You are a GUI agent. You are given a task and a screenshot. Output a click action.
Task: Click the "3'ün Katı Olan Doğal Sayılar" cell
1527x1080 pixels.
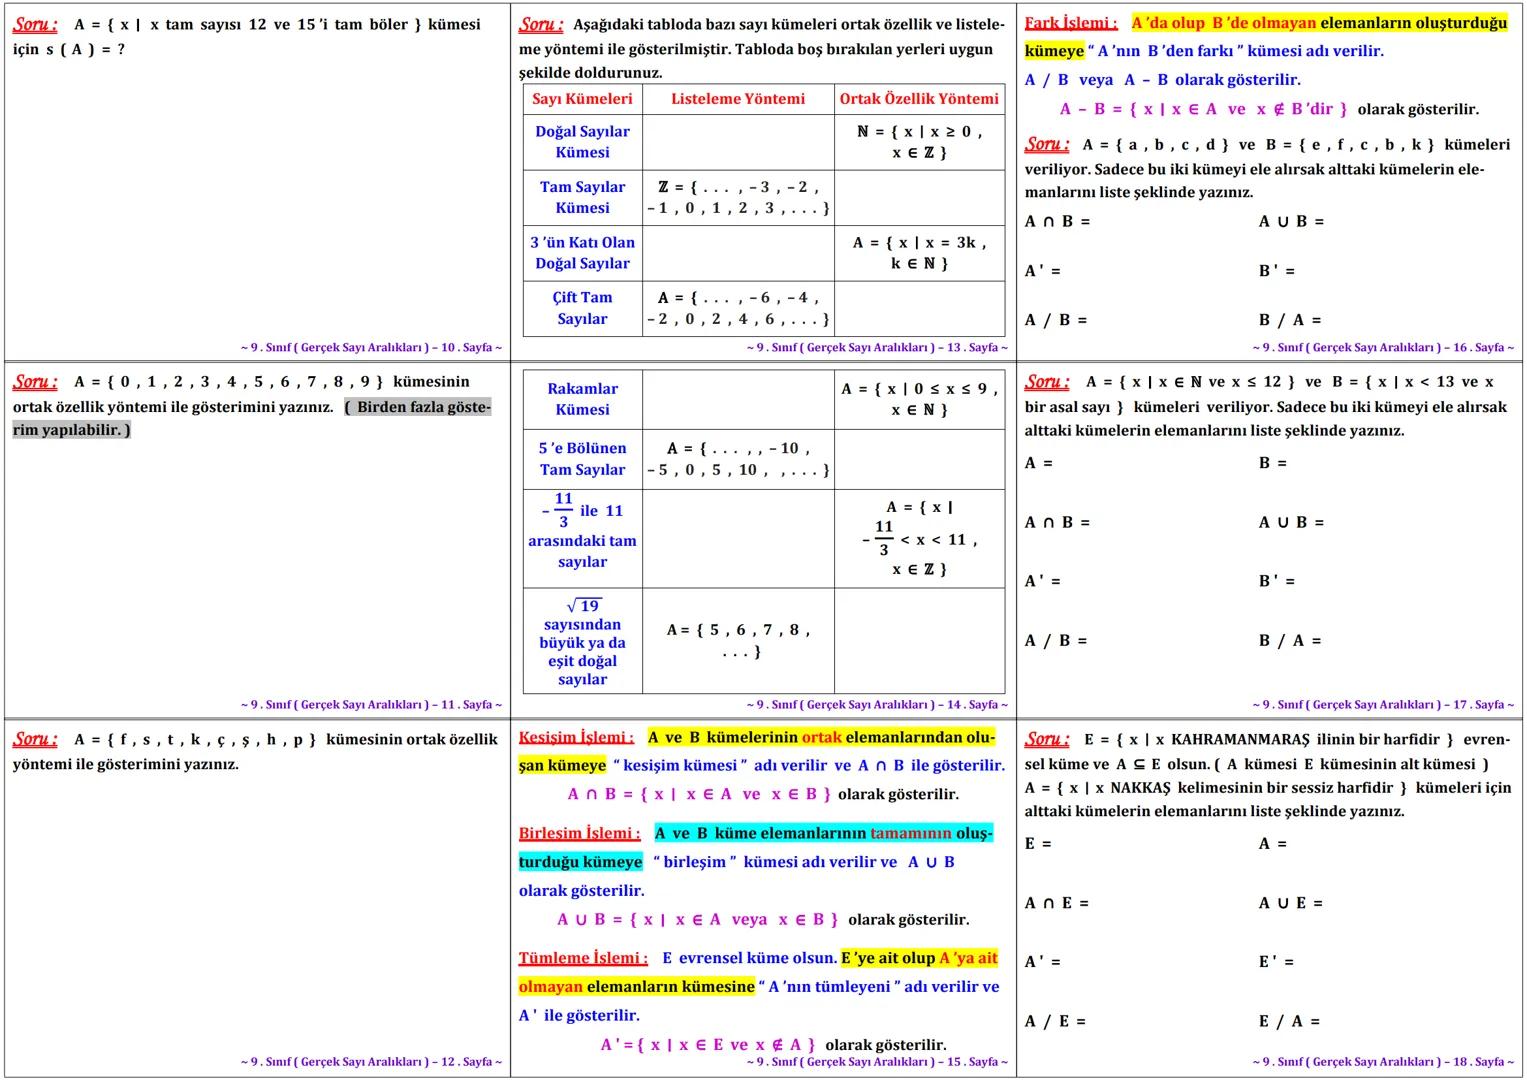coord(583,253)
